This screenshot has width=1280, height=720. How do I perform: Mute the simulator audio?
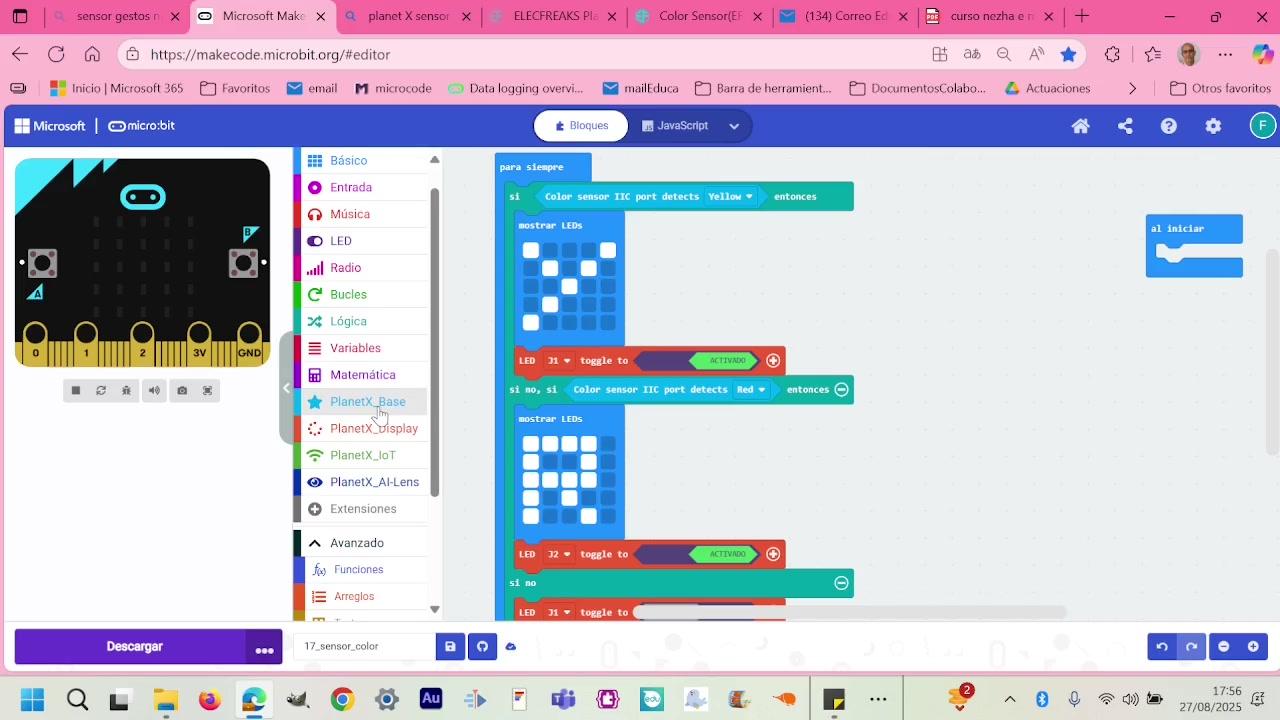click(154, 390)
